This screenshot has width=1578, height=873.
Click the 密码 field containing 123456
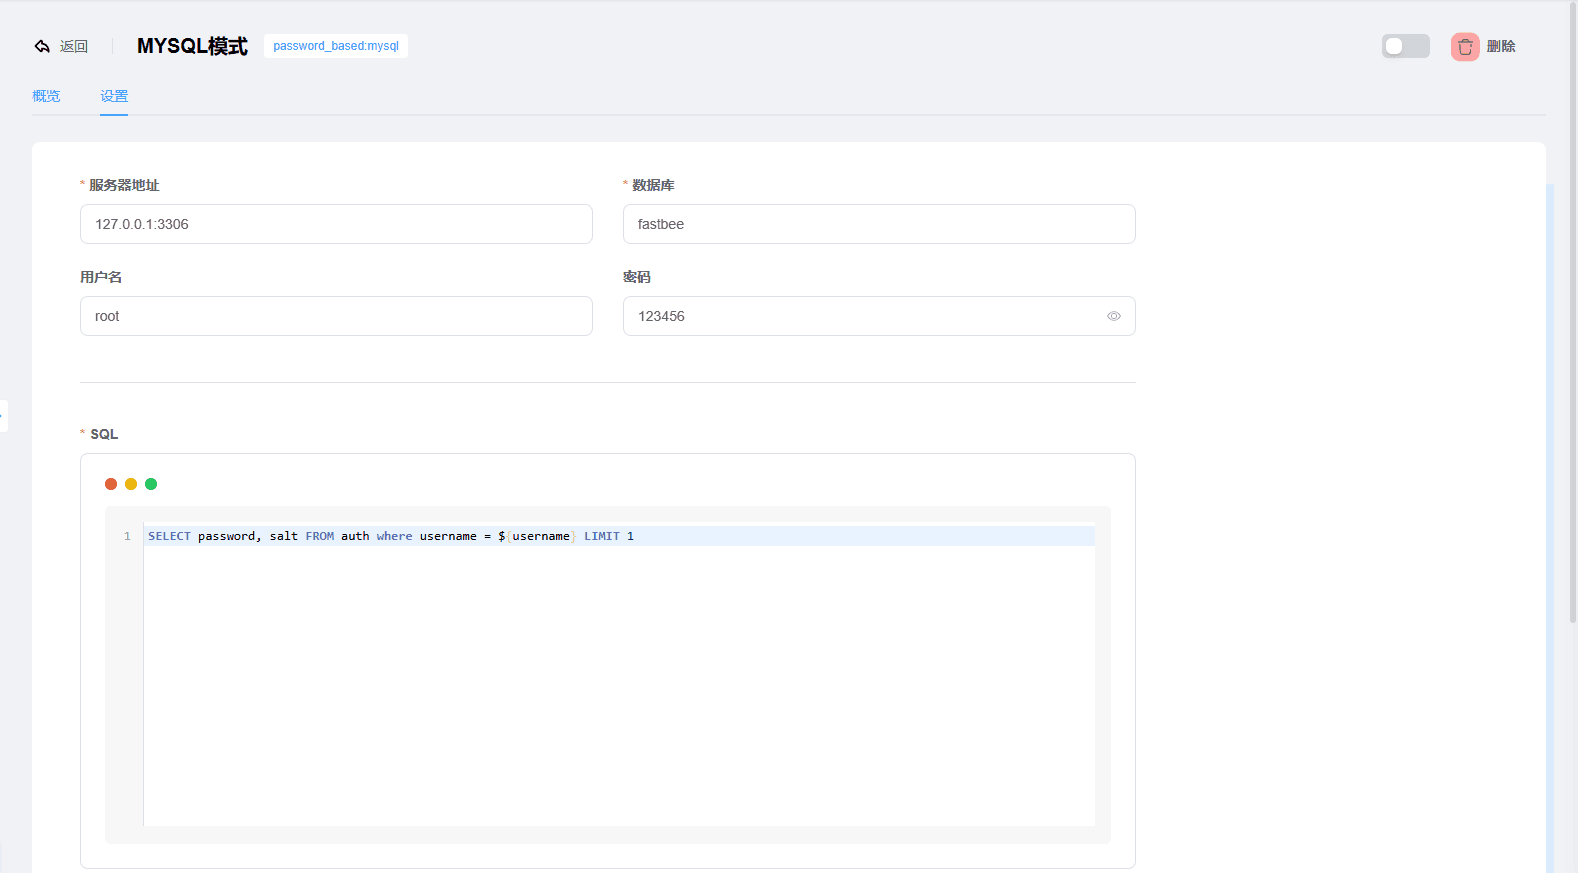(879, 316)
